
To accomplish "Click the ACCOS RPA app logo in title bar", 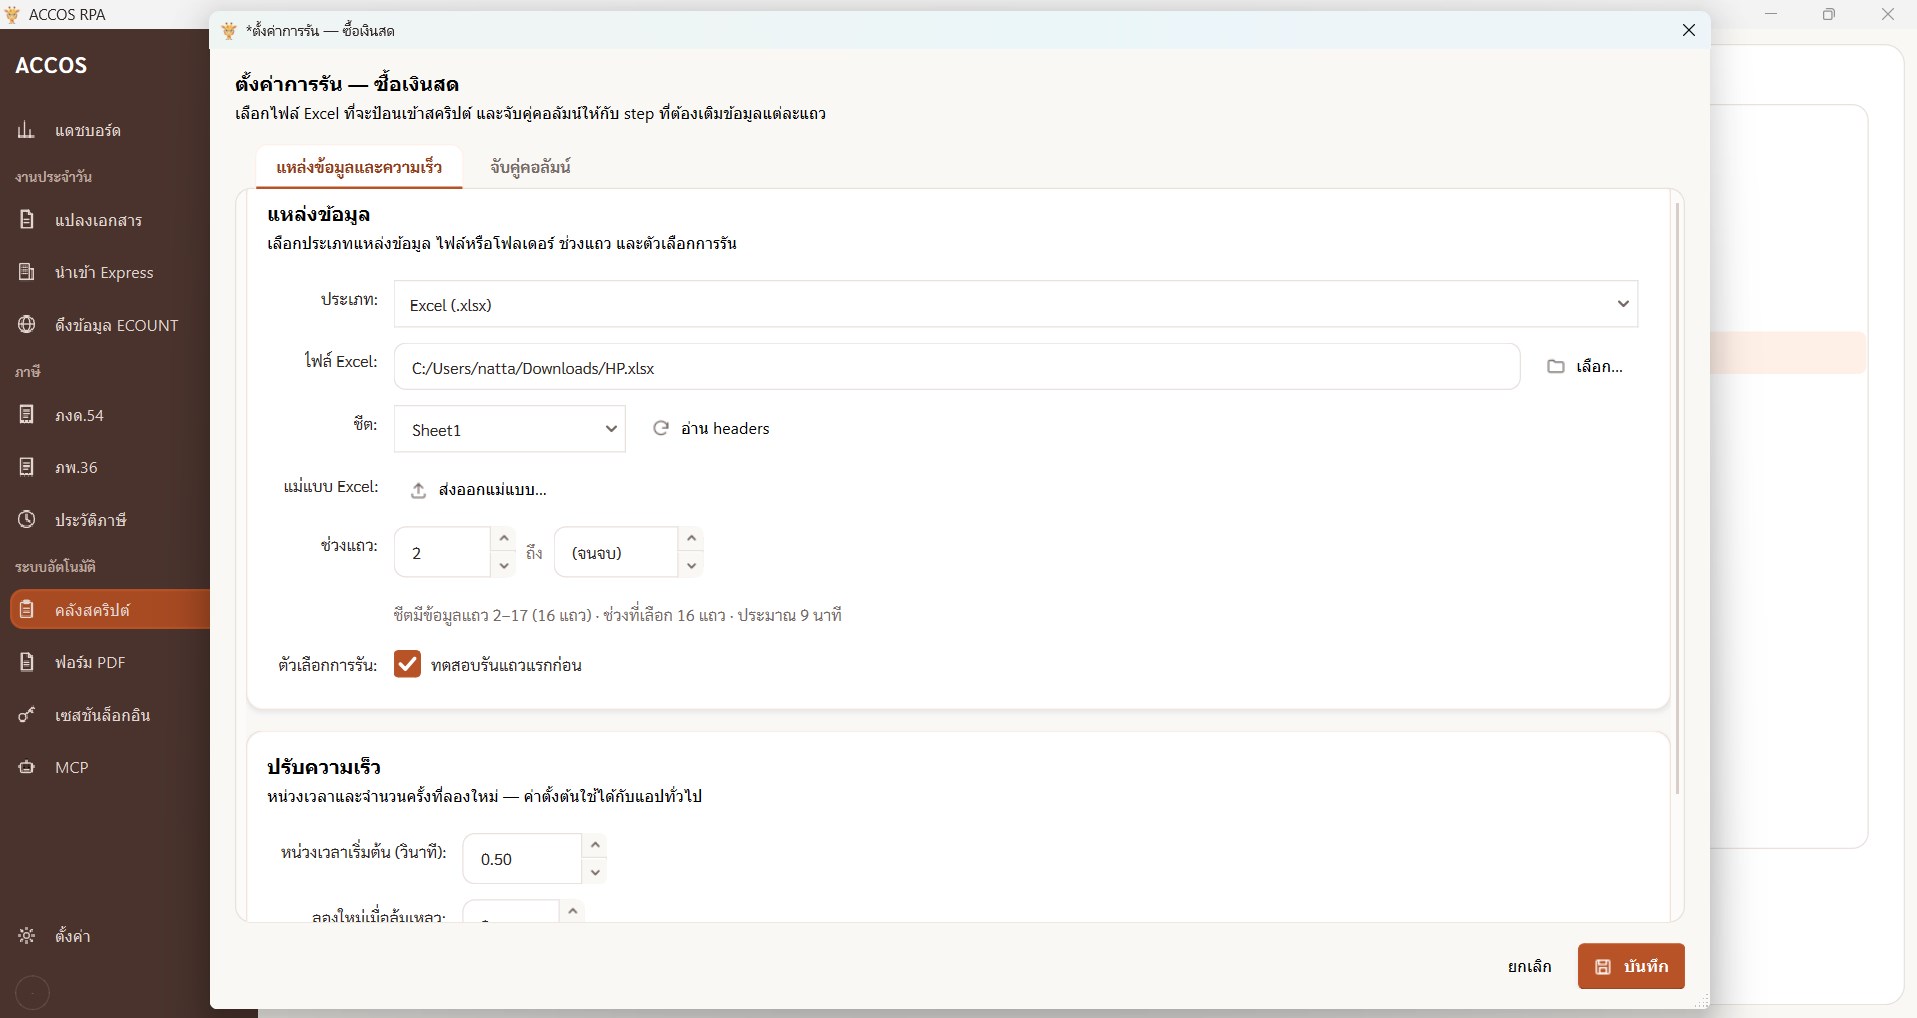I will tap(12, 14).
